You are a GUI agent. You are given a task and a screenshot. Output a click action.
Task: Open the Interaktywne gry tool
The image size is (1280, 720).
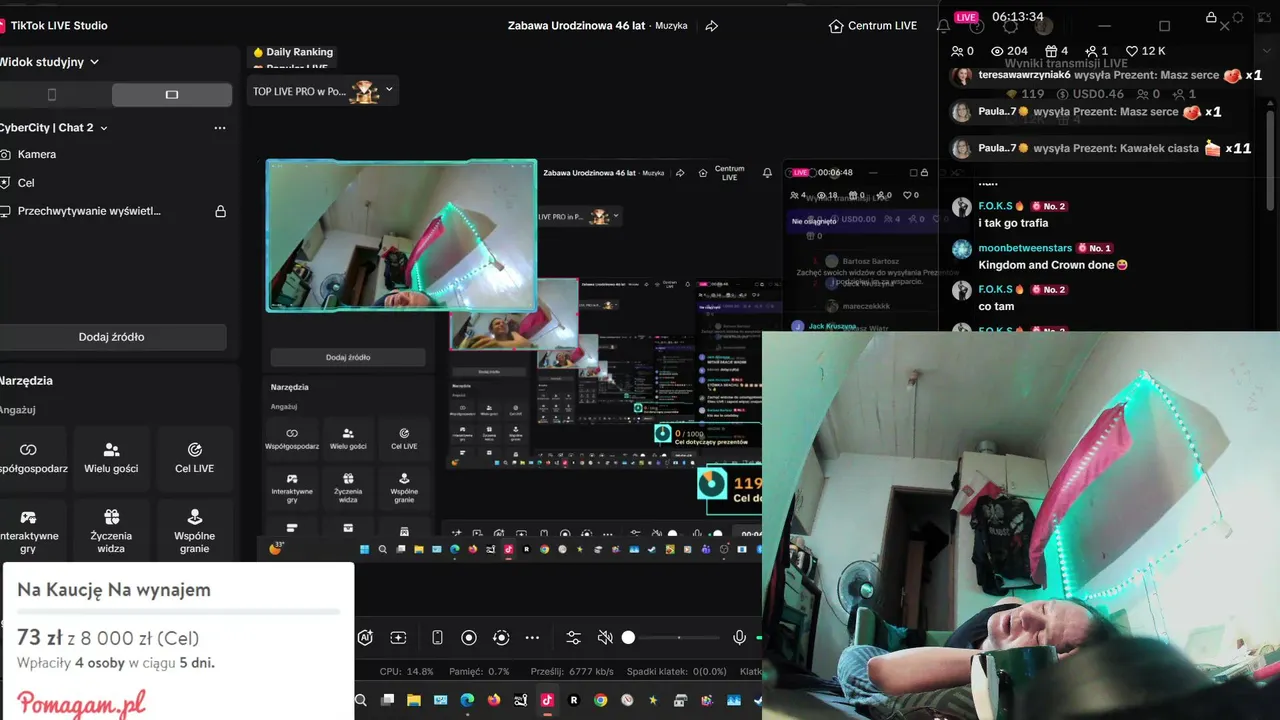tap(31, 530)
